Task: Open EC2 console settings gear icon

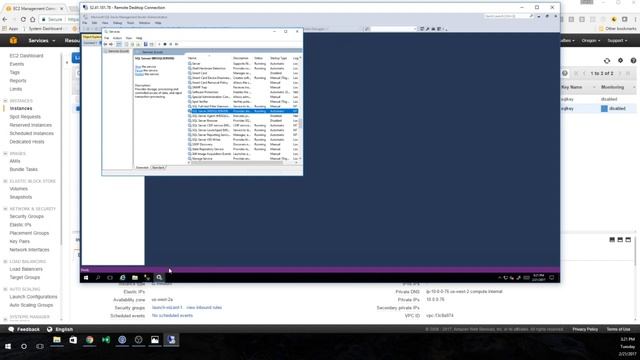Action: 620,60
